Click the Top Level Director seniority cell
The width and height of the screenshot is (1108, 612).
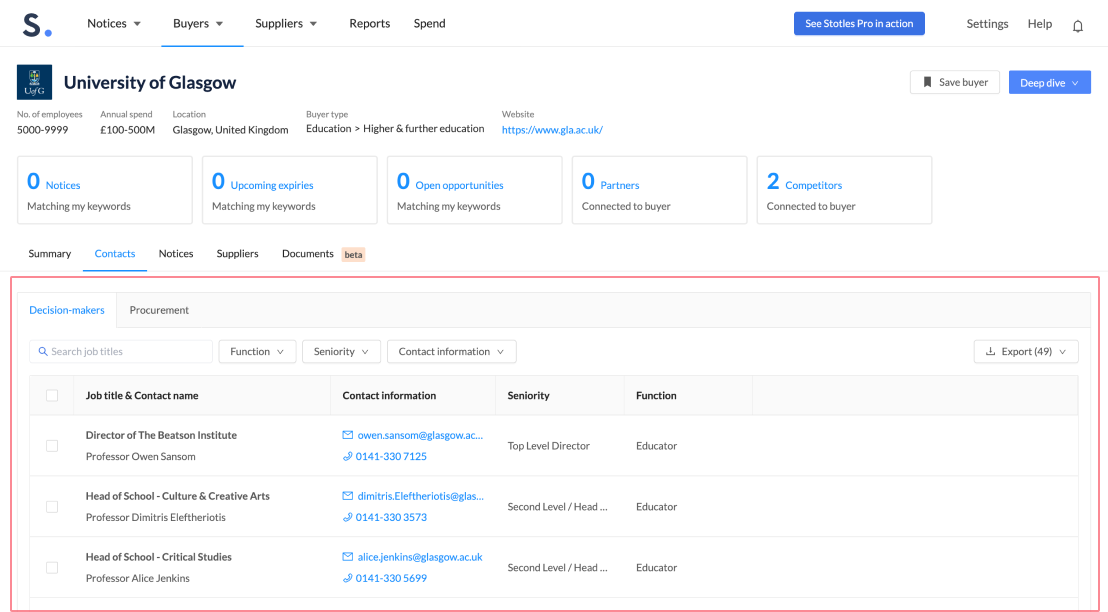[548, 446]
